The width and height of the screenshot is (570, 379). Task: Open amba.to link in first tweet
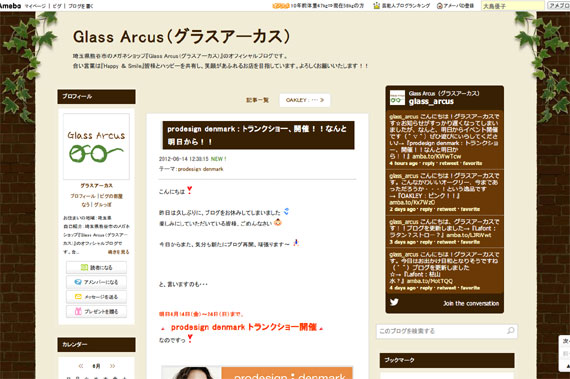tap(437, 156)
